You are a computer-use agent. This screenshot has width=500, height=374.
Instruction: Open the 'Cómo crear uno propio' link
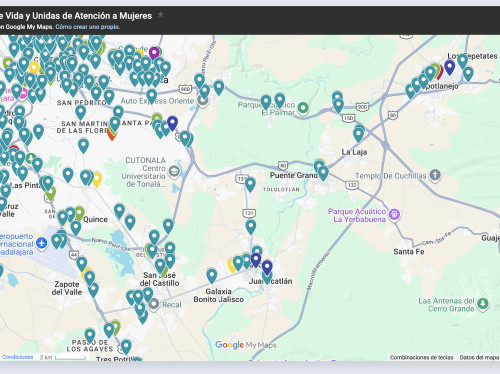[x=88, y=27]
